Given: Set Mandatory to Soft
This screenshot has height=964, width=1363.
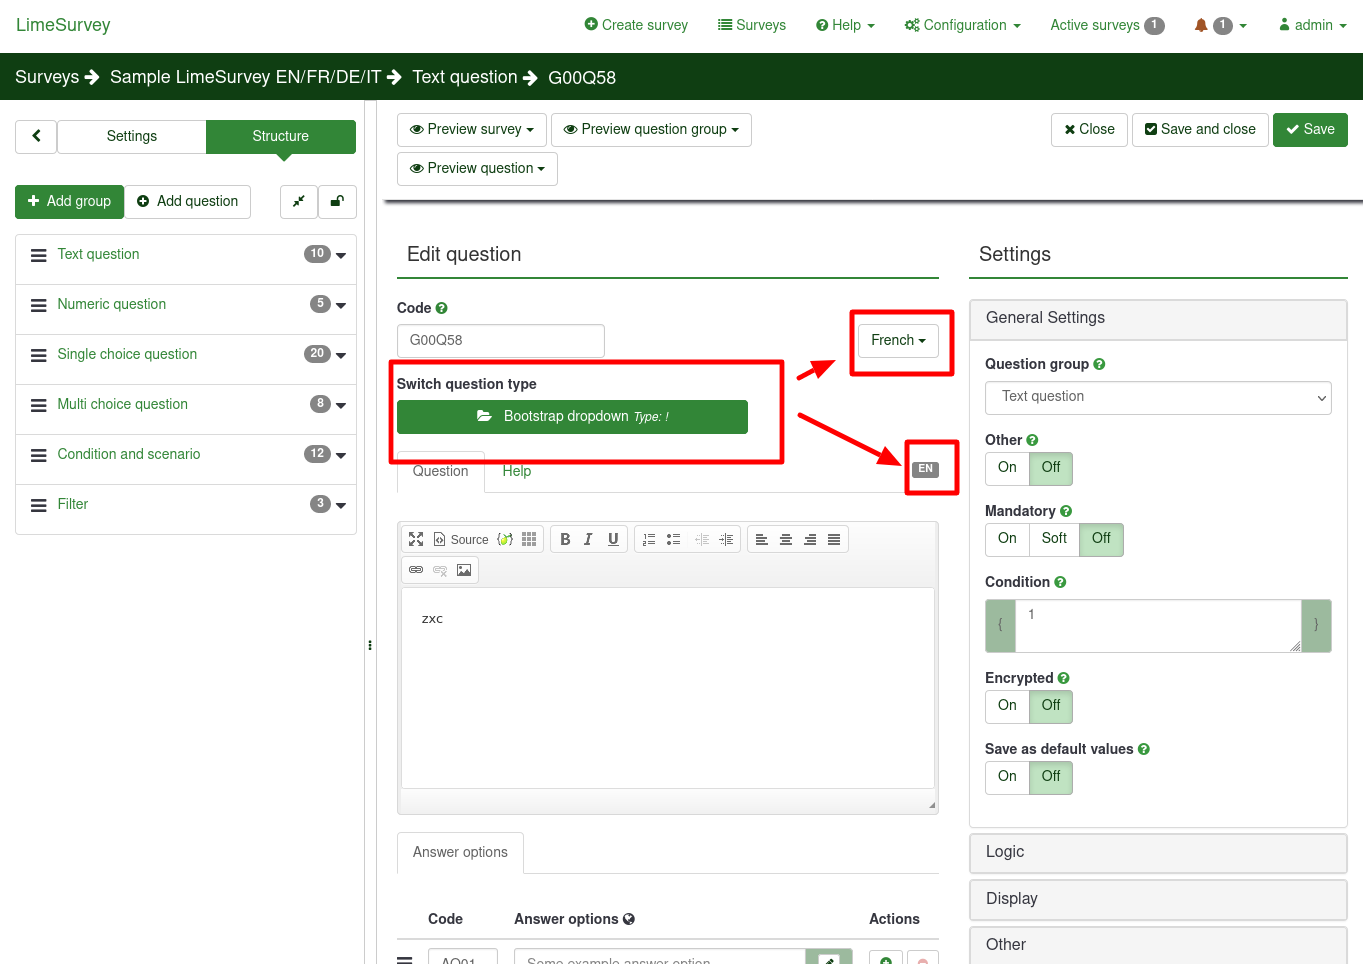Looking at the screenshot, I should click(x=1054, y=539).
